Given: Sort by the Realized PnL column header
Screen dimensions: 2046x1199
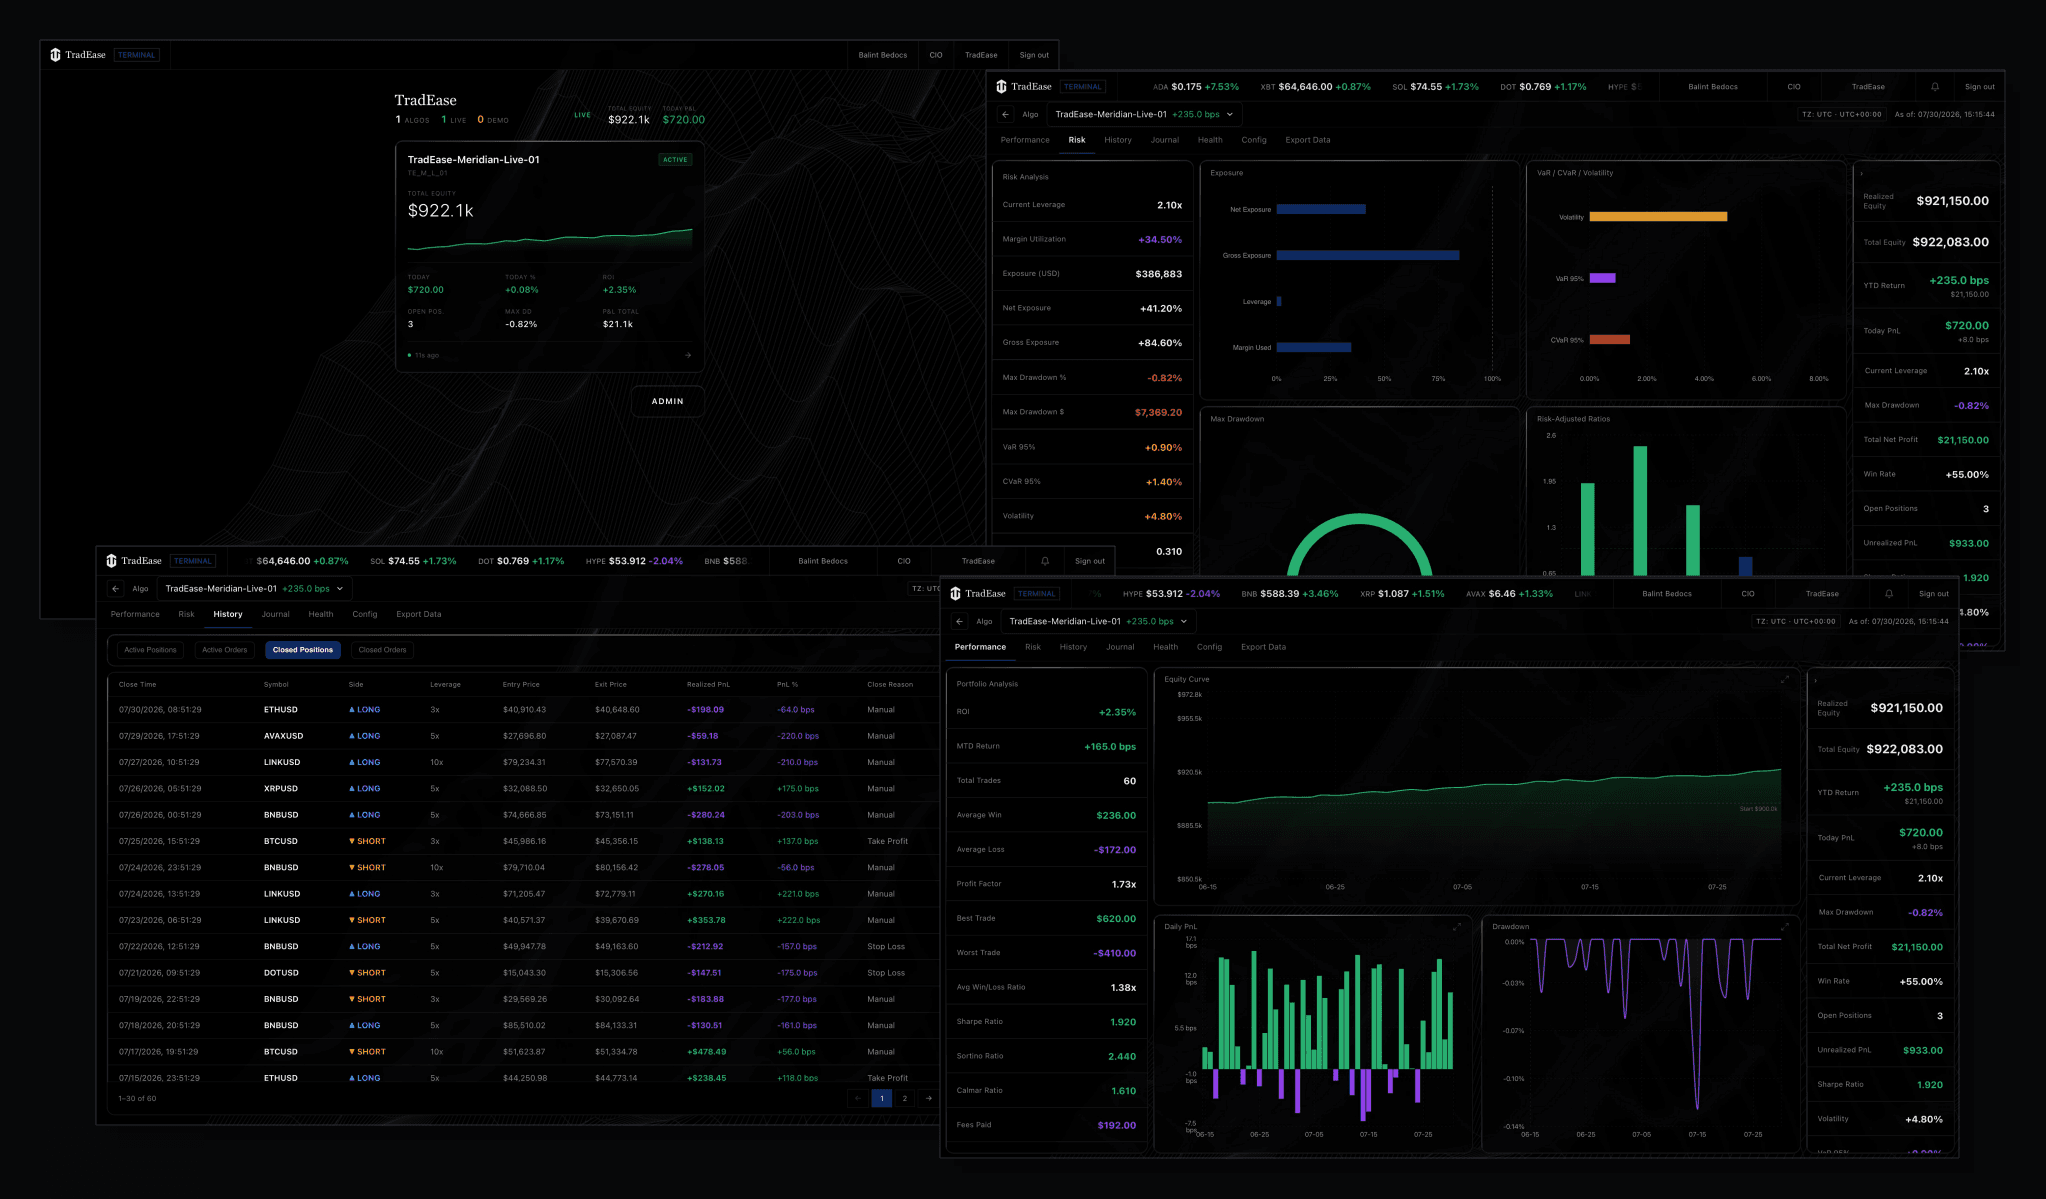Looking at the screenshot, I should [x=708, y=685].
